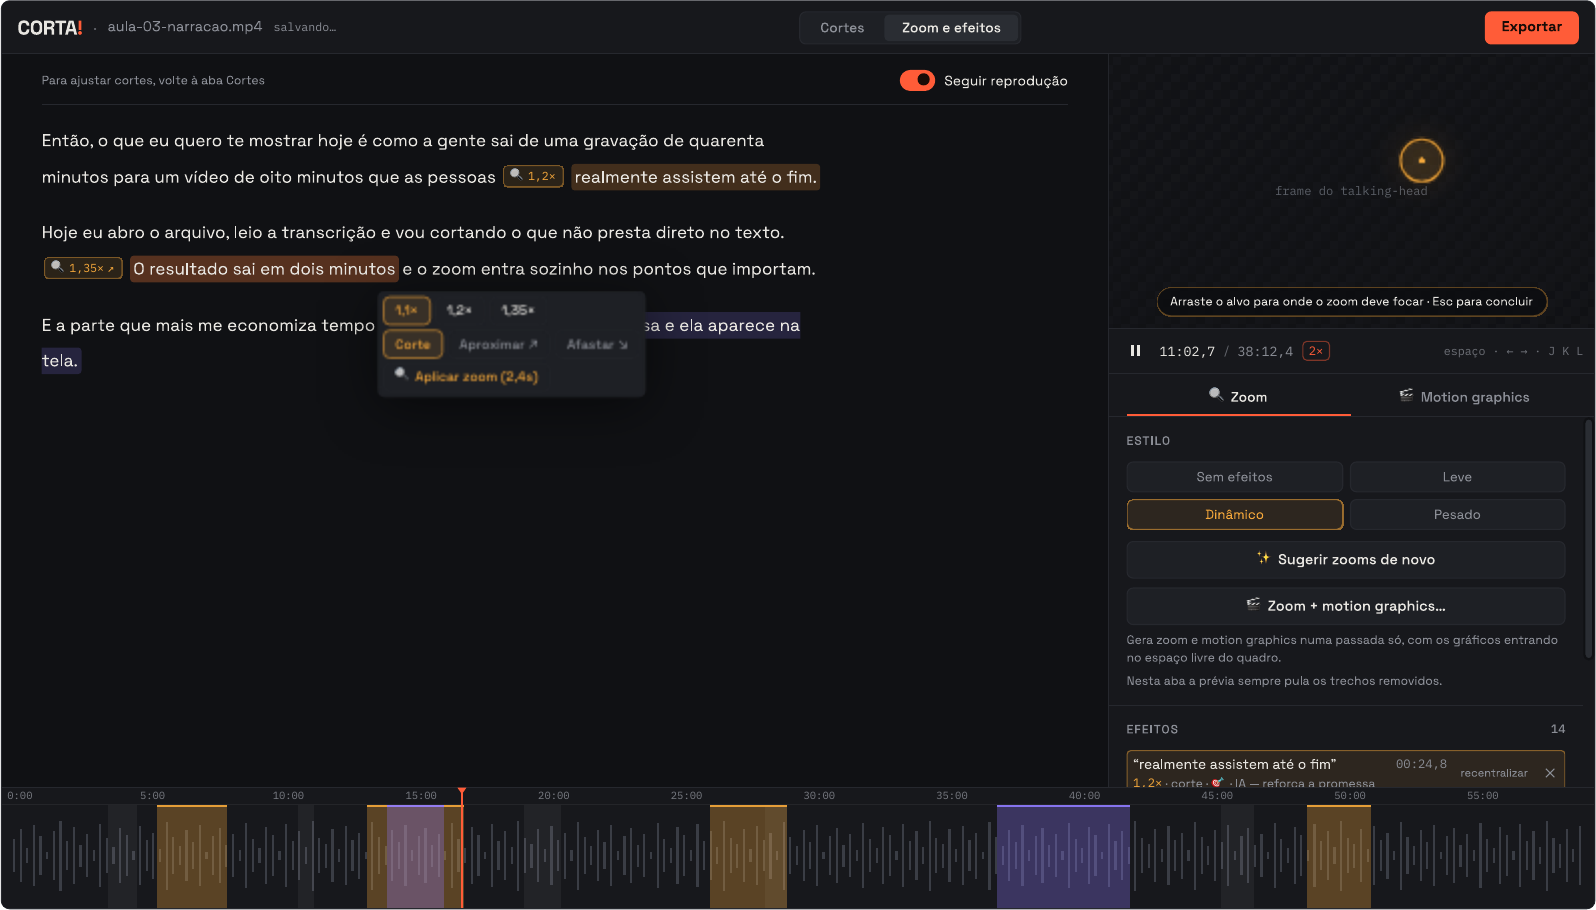This screenshot has width=1596, height=910.
Task: Click highlighted phrase 'O resultado sai em dois minutos'
Action: tap(264, 269)
